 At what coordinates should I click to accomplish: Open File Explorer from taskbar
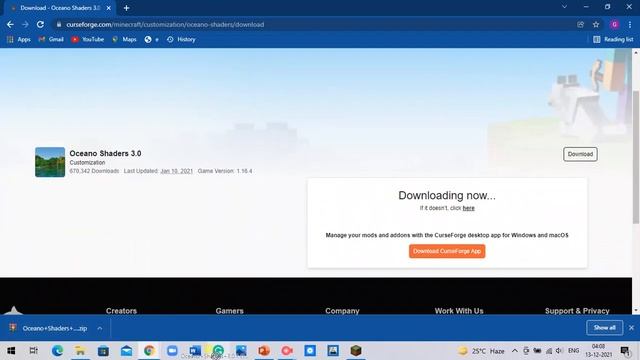80,351
